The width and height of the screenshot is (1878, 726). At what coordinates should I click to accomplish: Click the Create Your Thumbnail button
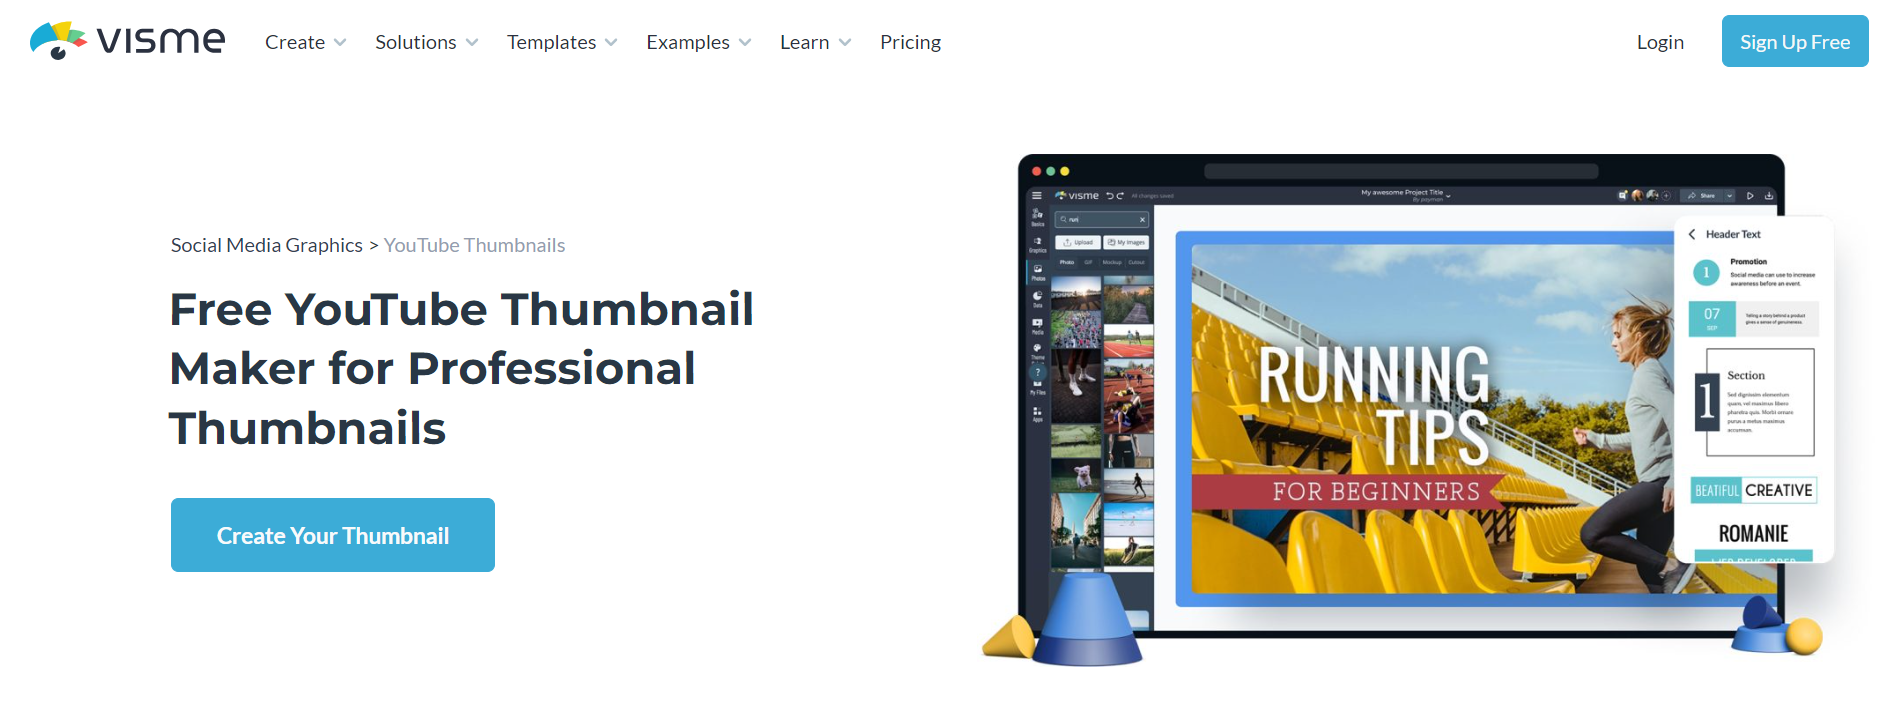(x=333, y=535)
